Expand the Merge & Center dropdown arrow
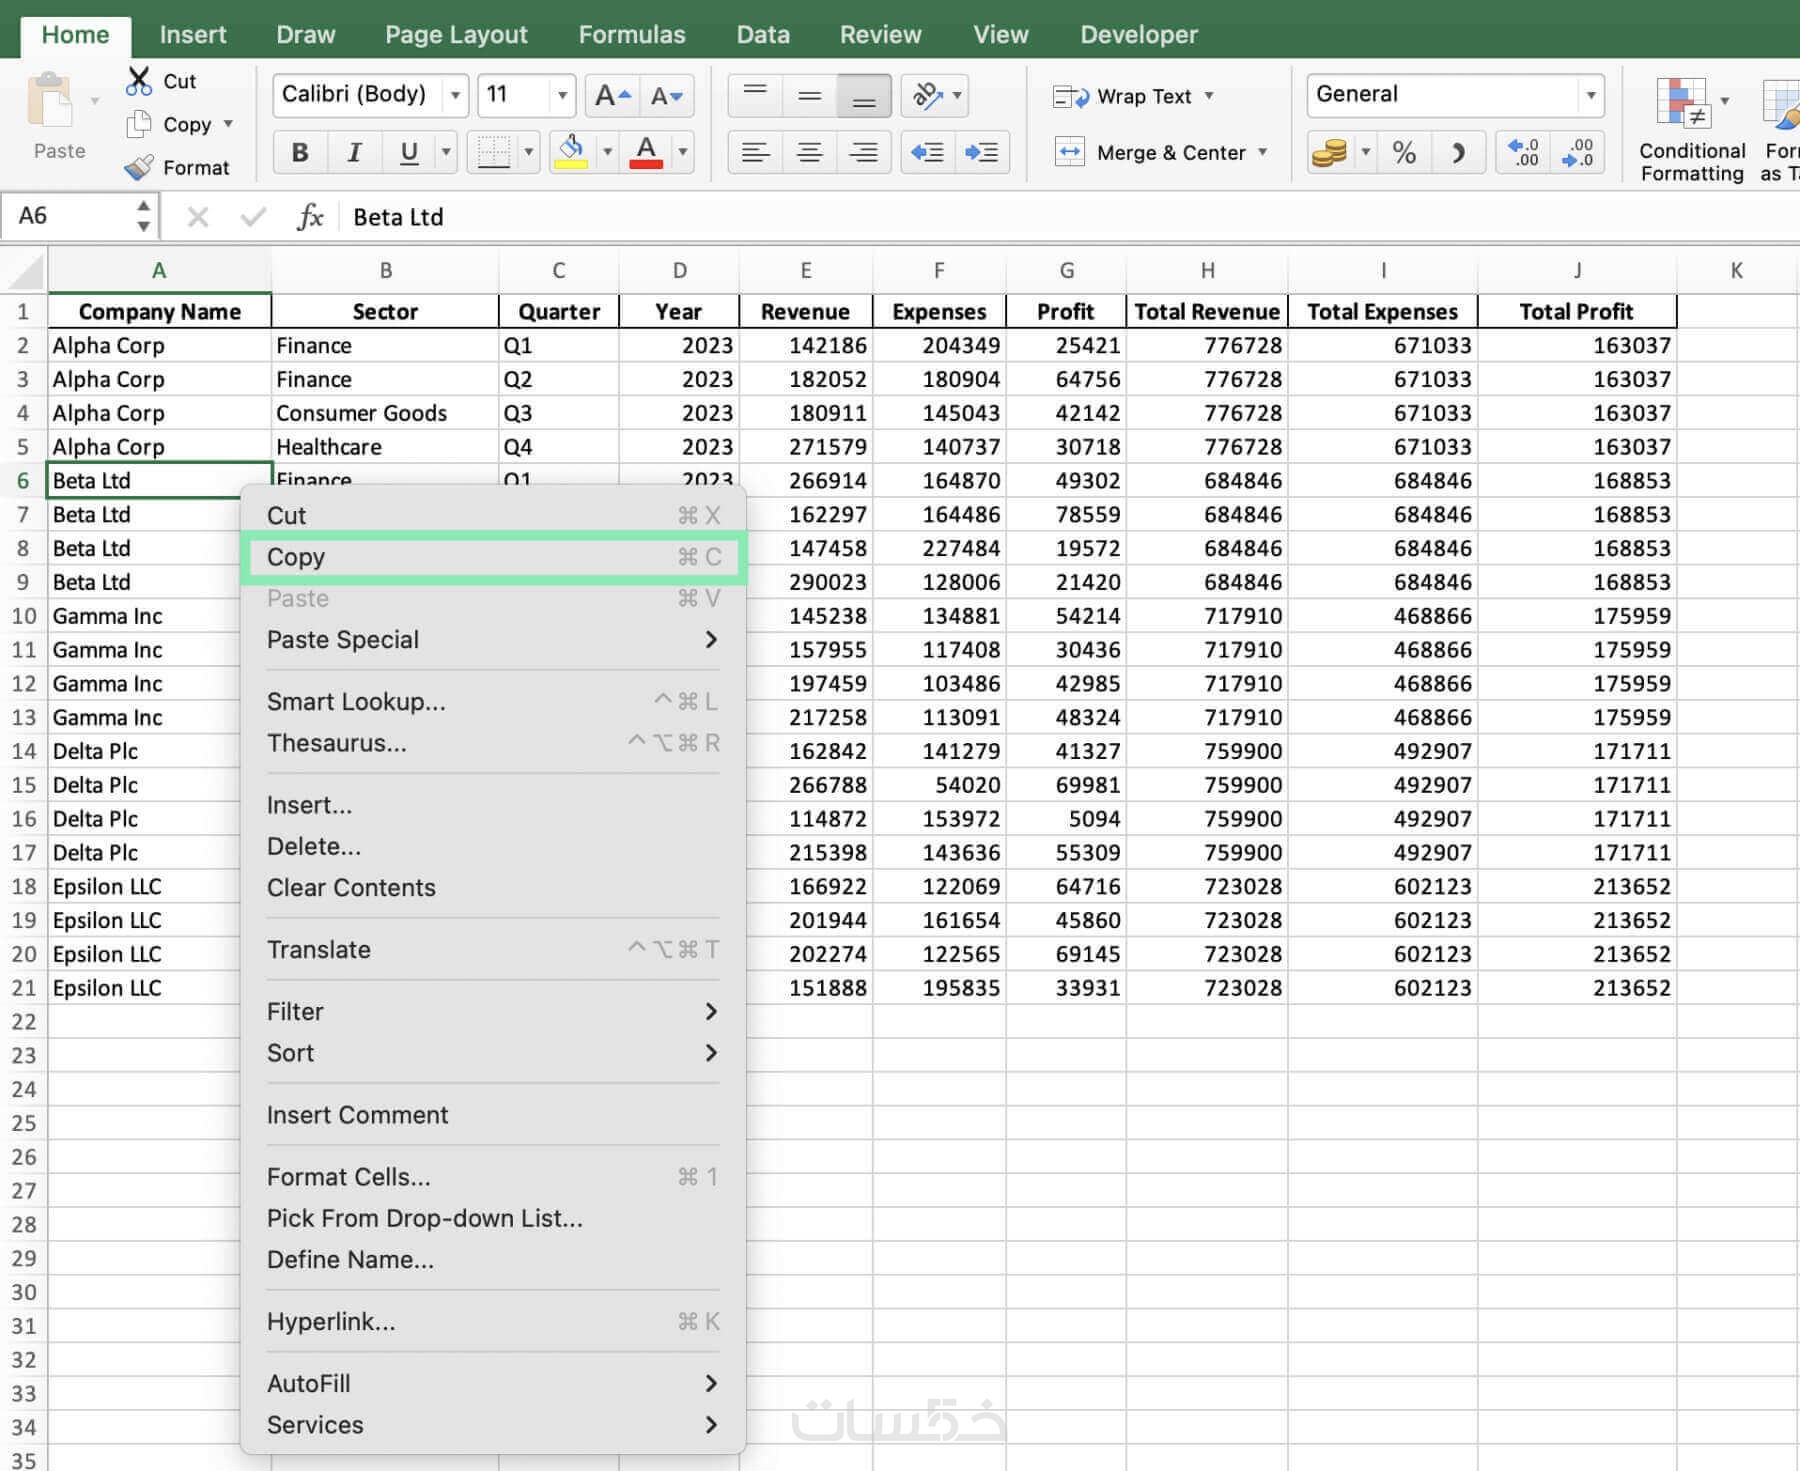 click(x=1263, y=152)
